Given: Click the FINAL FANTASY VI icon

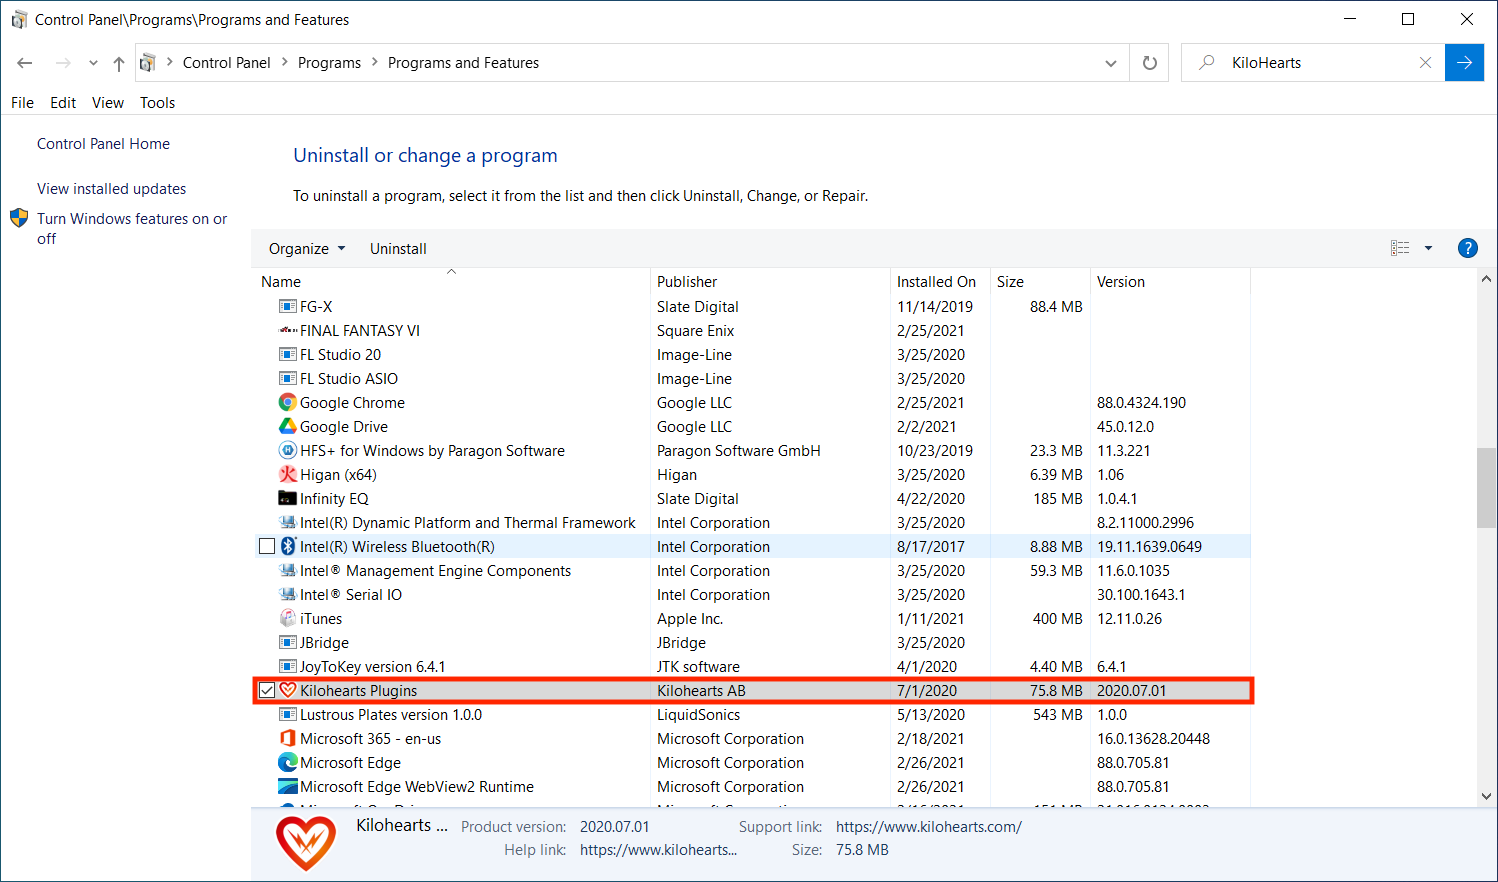Looking at the screenshot, I should 288,331.
